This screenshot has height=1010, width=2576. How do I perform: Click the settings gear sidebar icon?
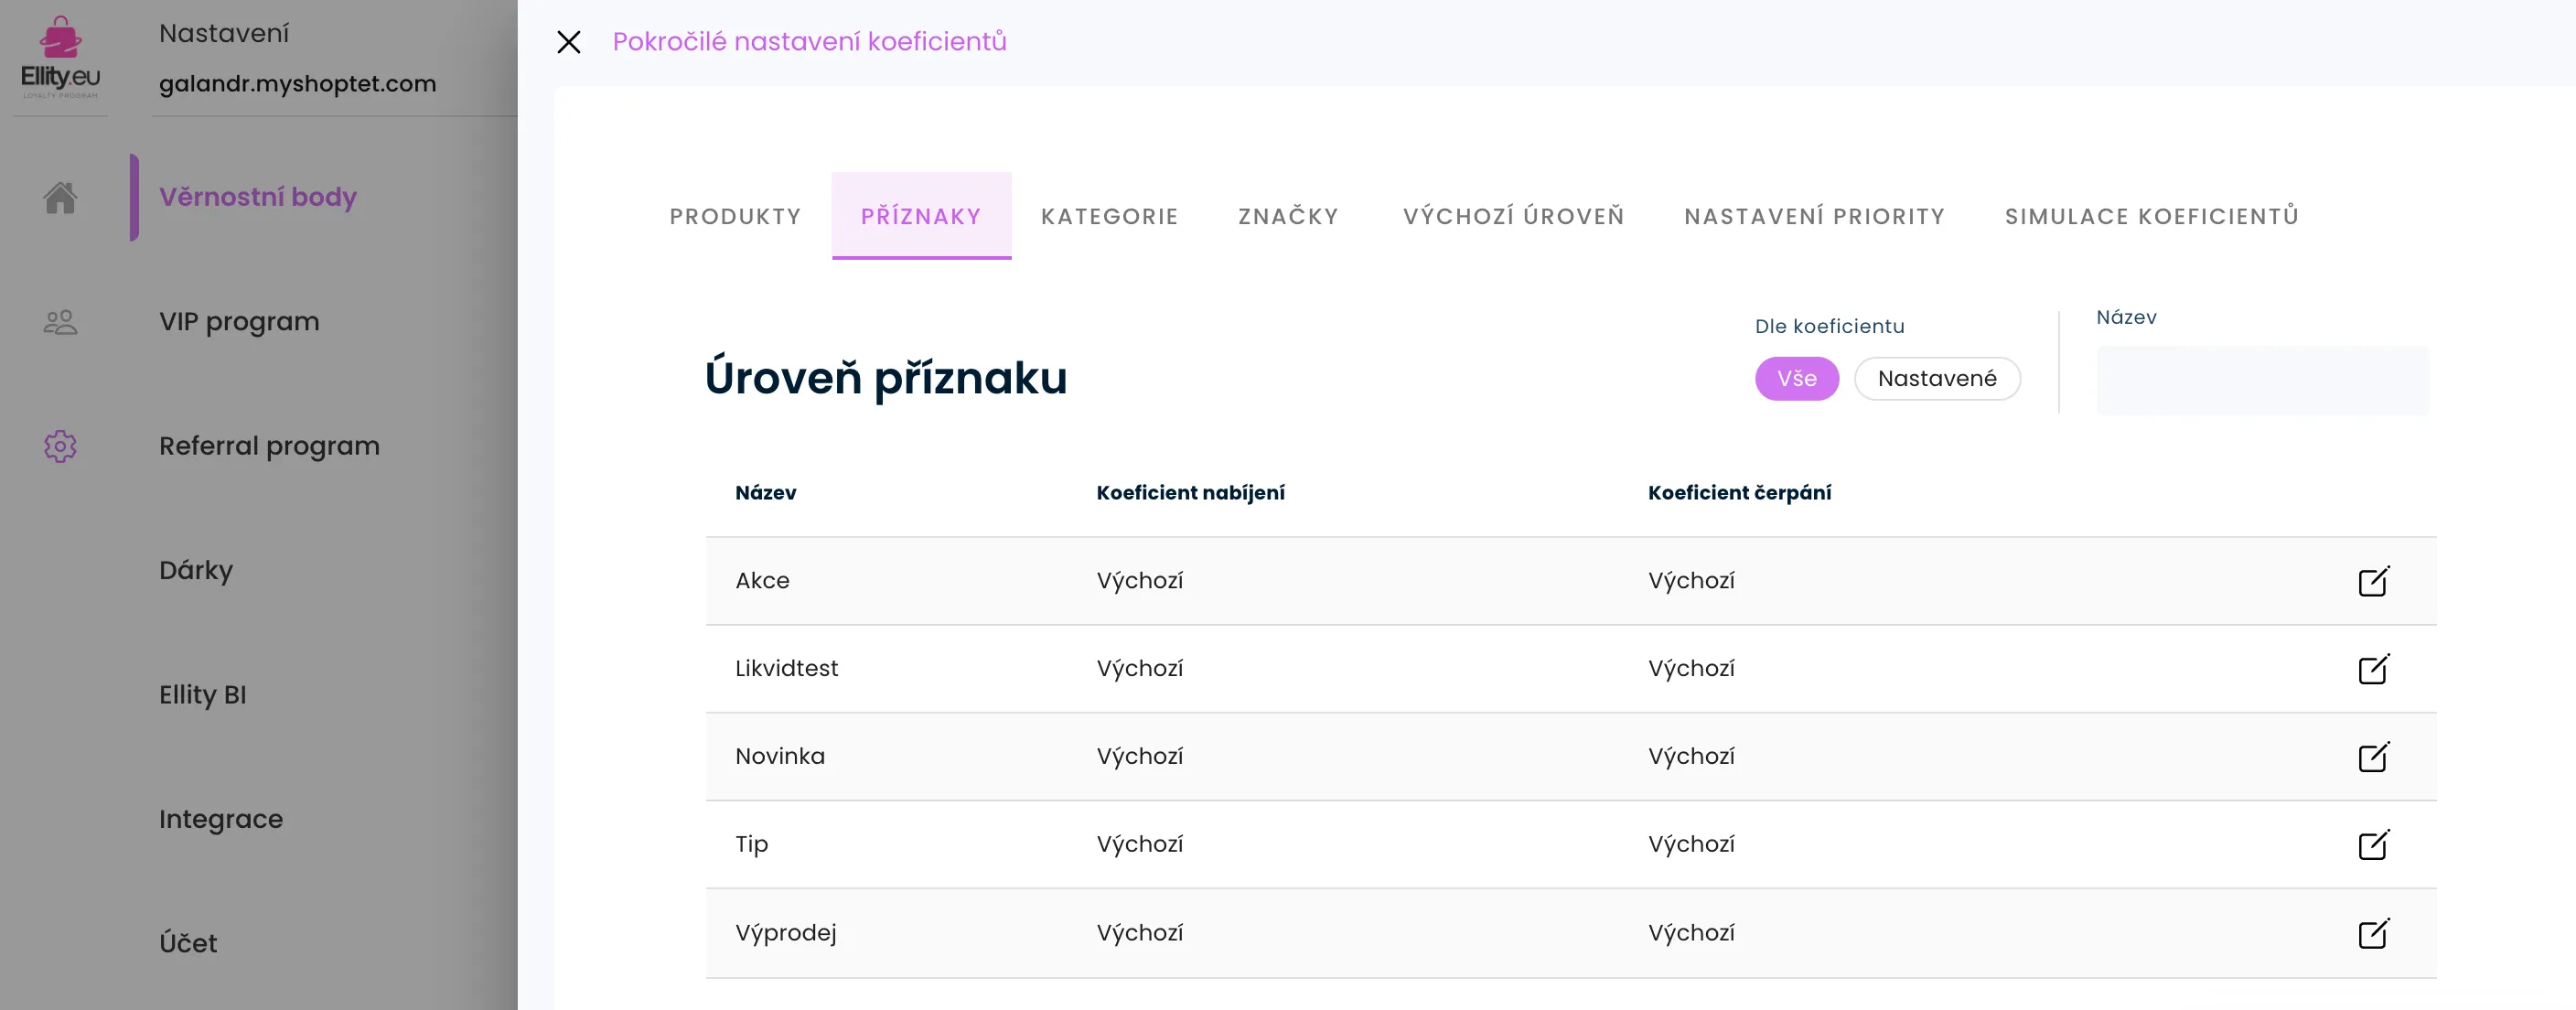[60, 446]
